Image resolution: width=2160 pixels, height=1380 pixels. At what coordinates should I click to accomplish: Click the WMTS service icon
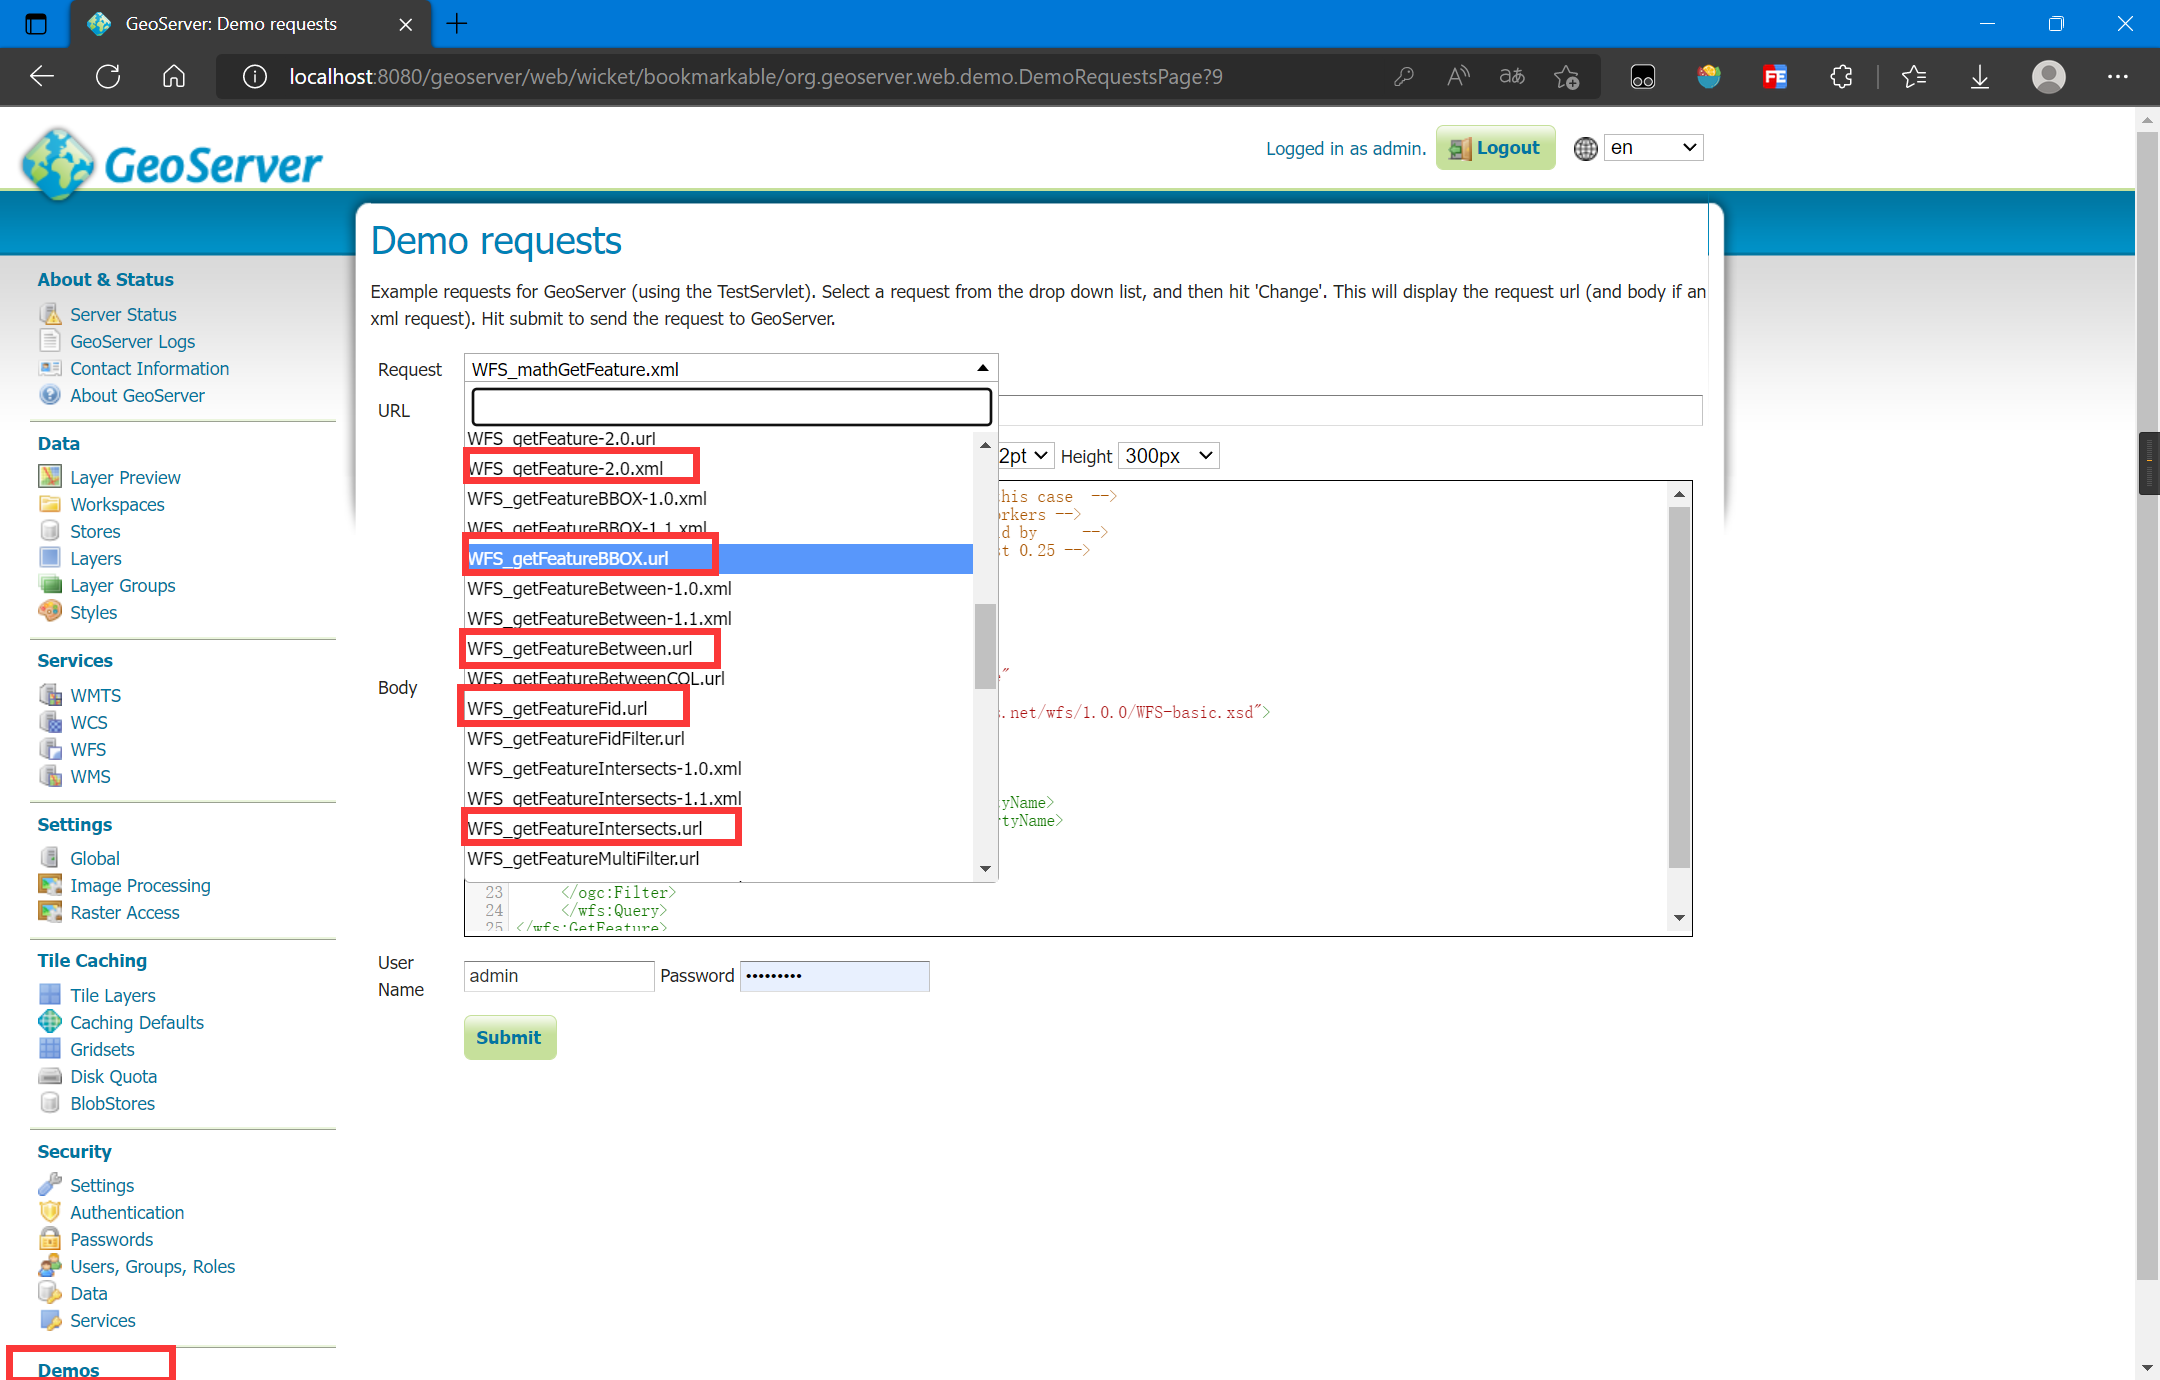pyautogui.click(x=50, y=695)
